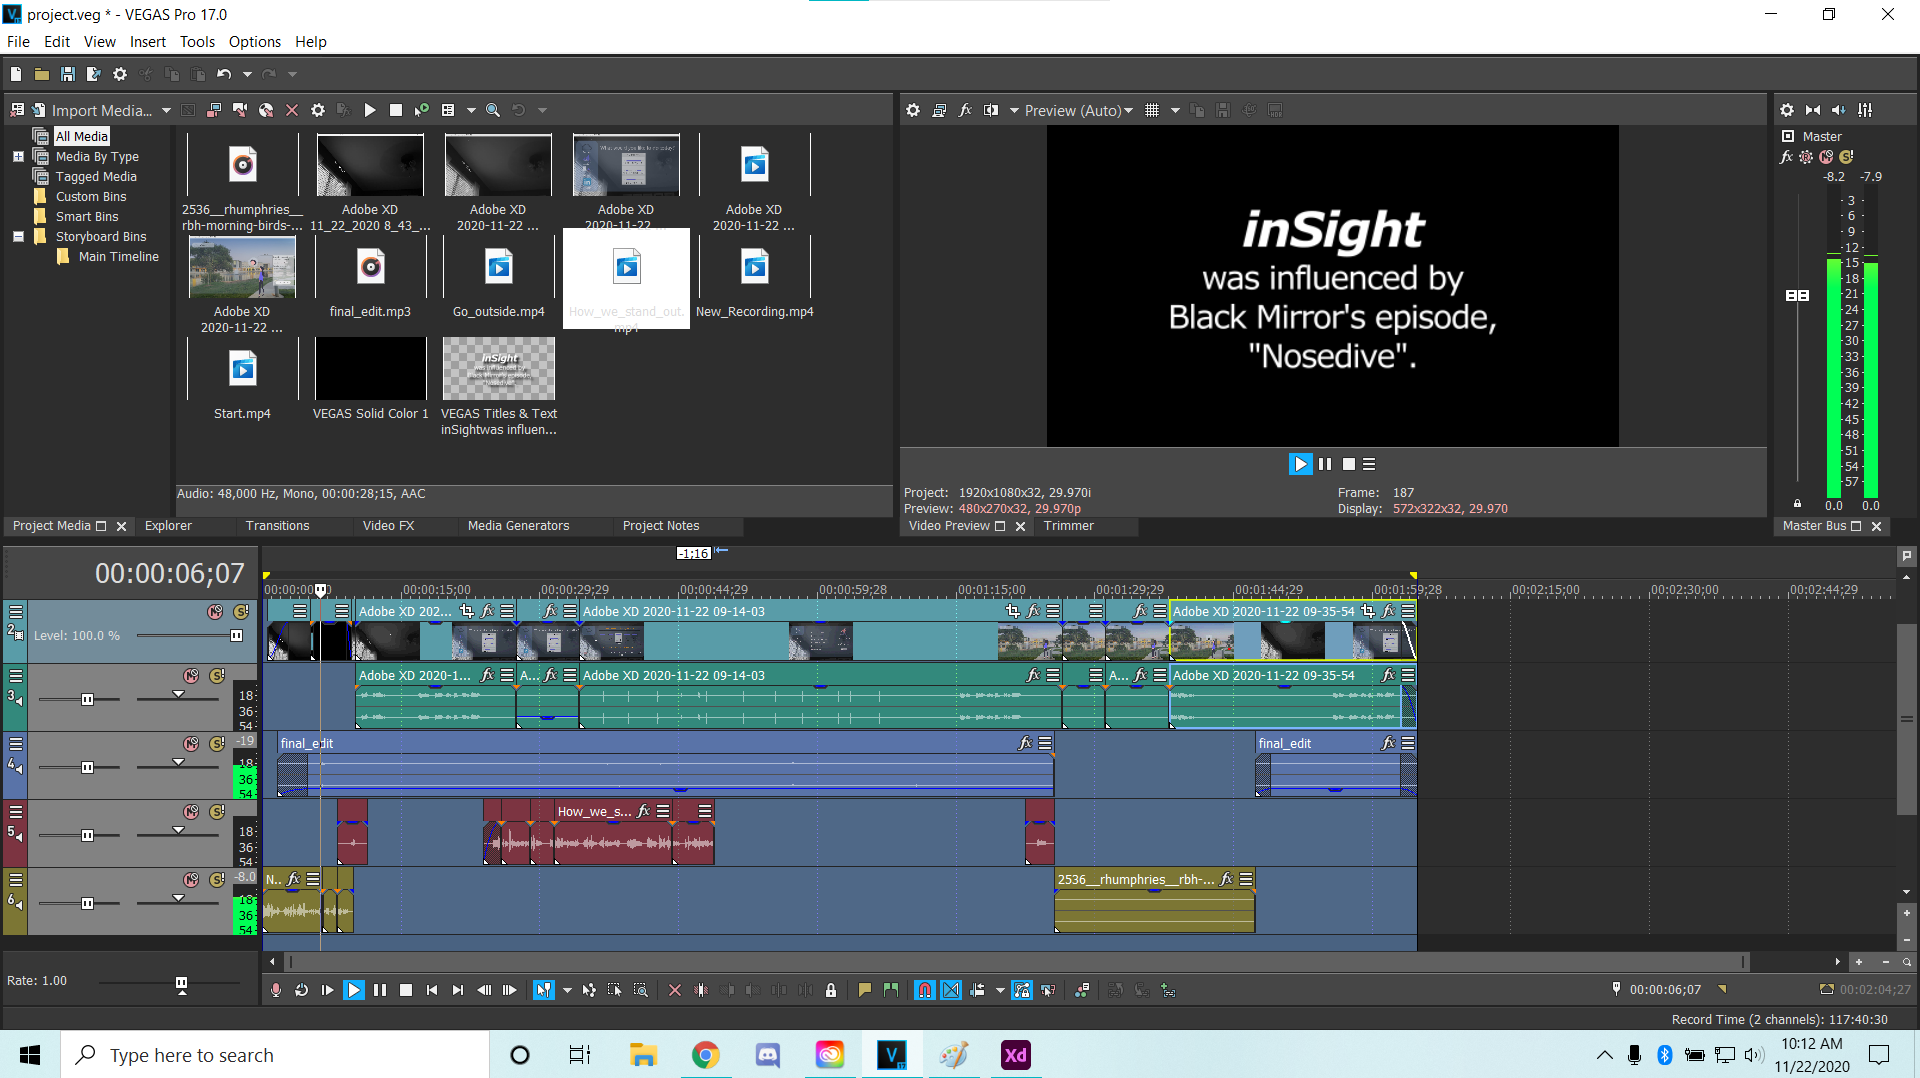Open Video Preview split screen view icon

pos(990,110)
